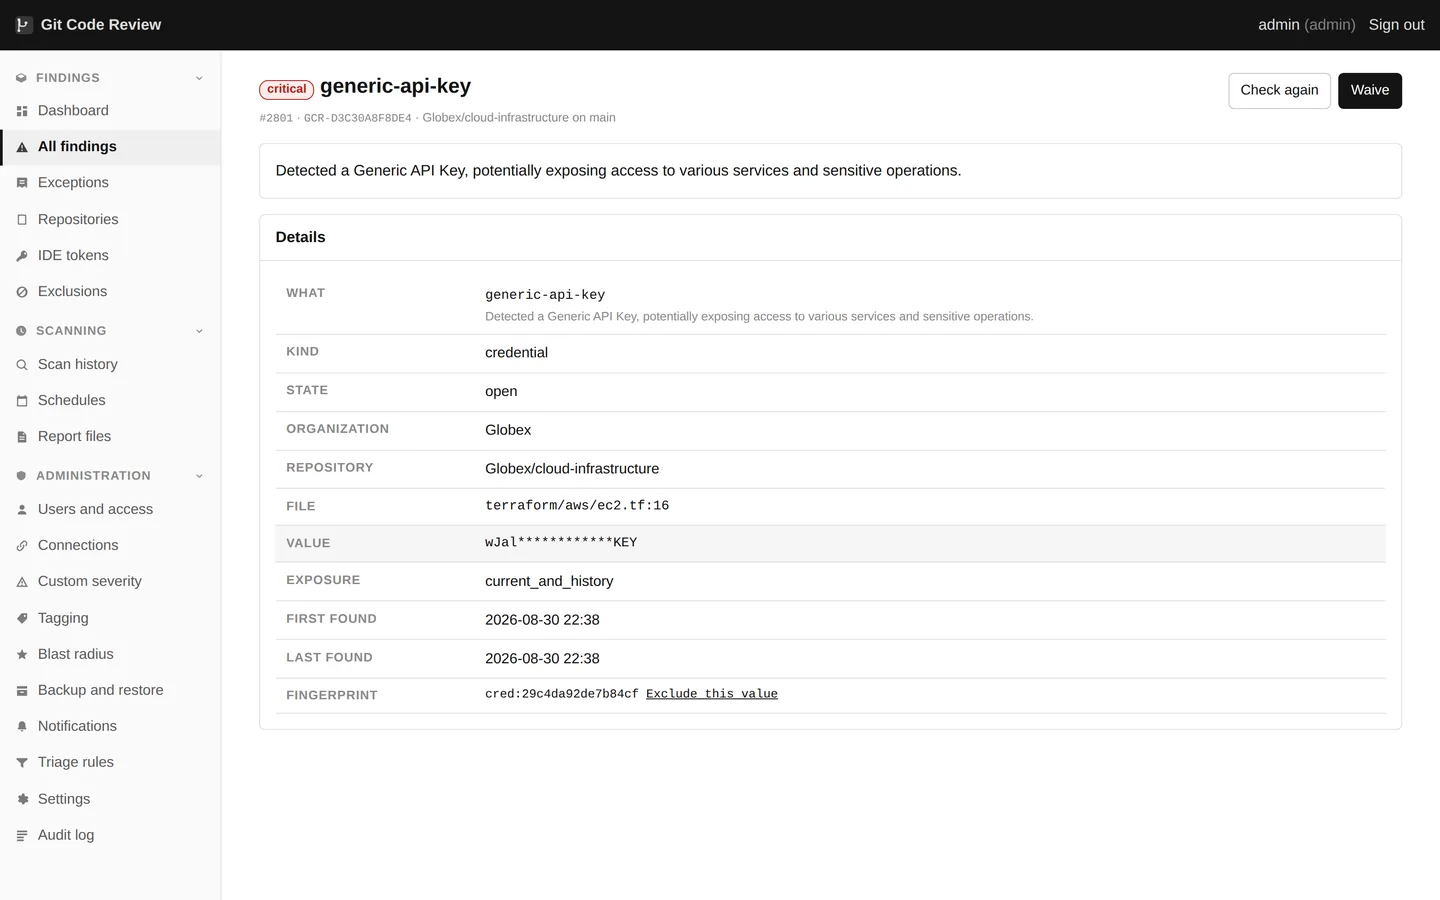Screen dimensions: 1440x900
Task: Collapse the Administration section chevron
Action: (199, 476)
